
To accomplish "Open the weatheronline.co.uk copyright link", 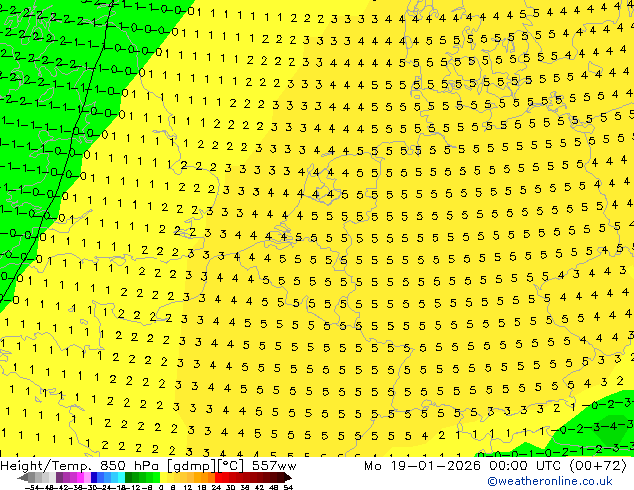I will tap(549, 481).
